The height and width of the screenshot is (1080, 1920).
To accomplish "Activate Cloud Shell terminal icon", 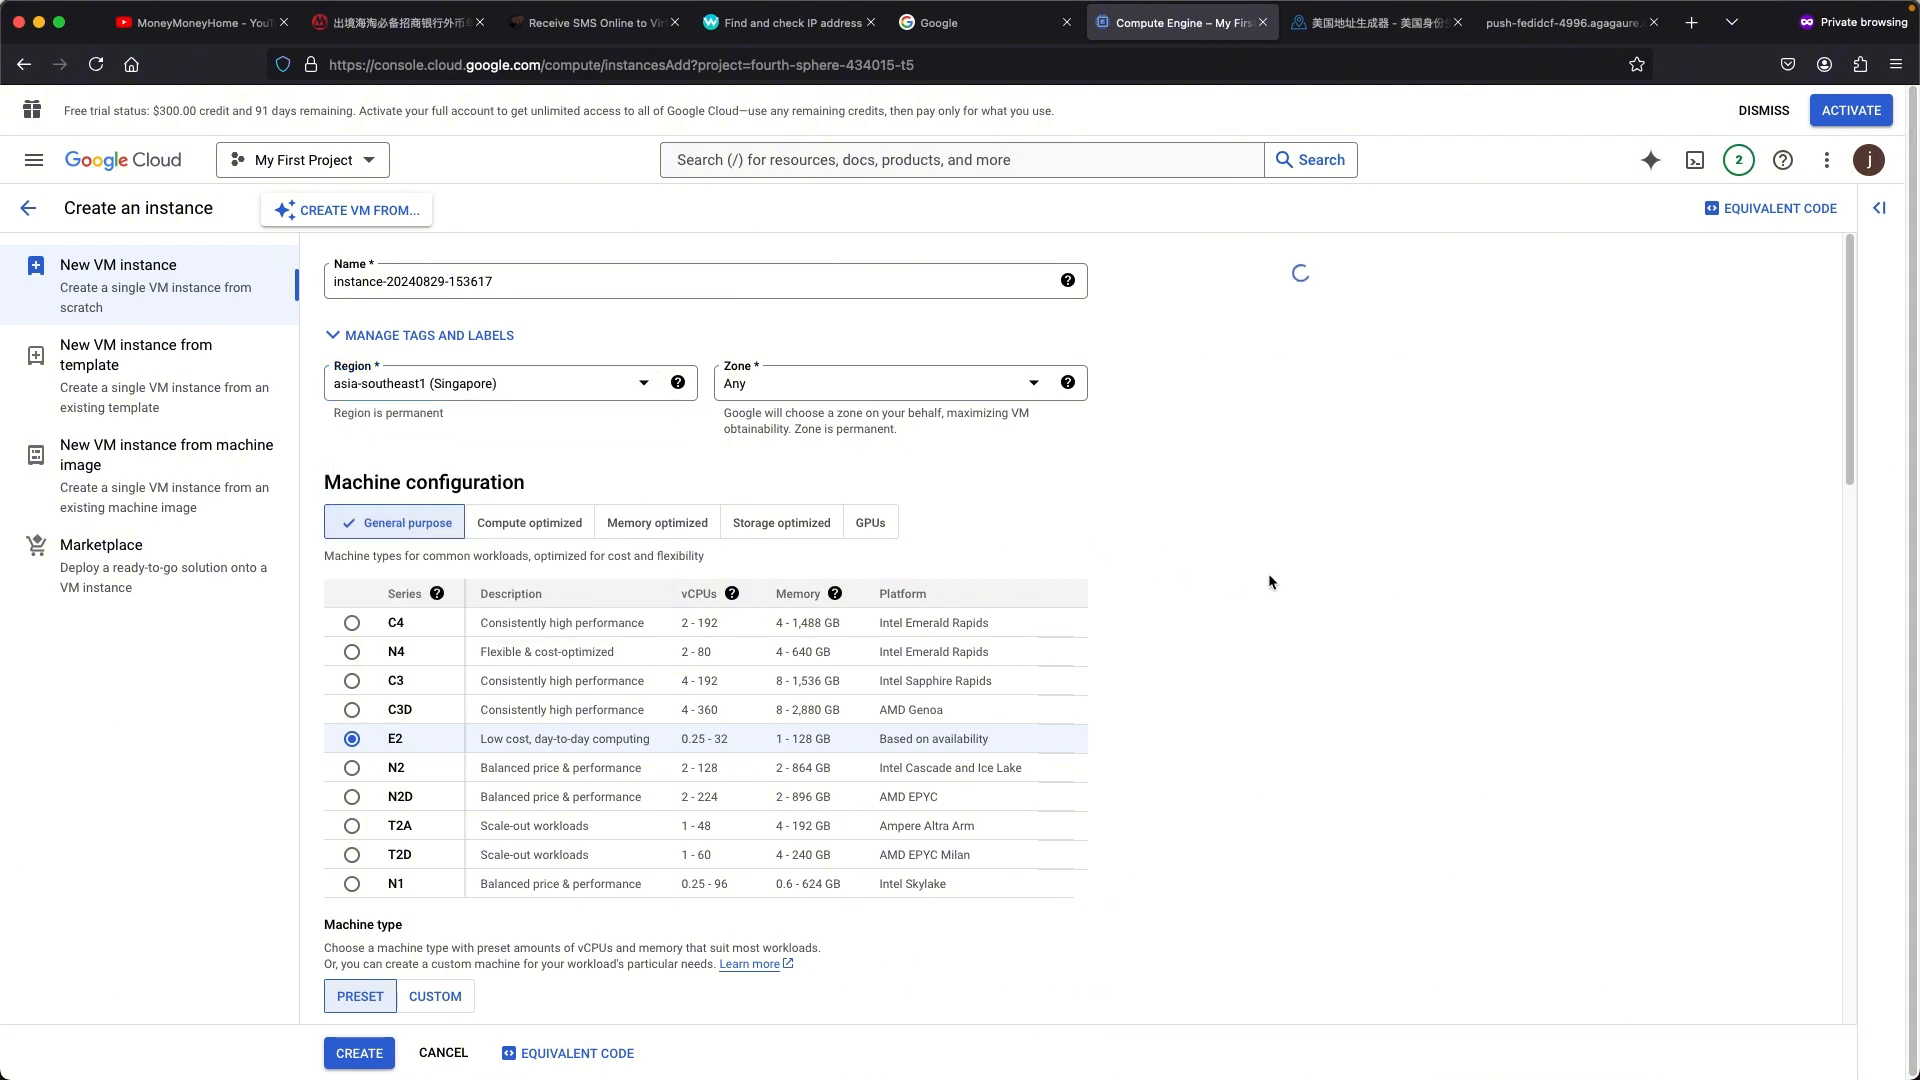I will (1695, 160).
